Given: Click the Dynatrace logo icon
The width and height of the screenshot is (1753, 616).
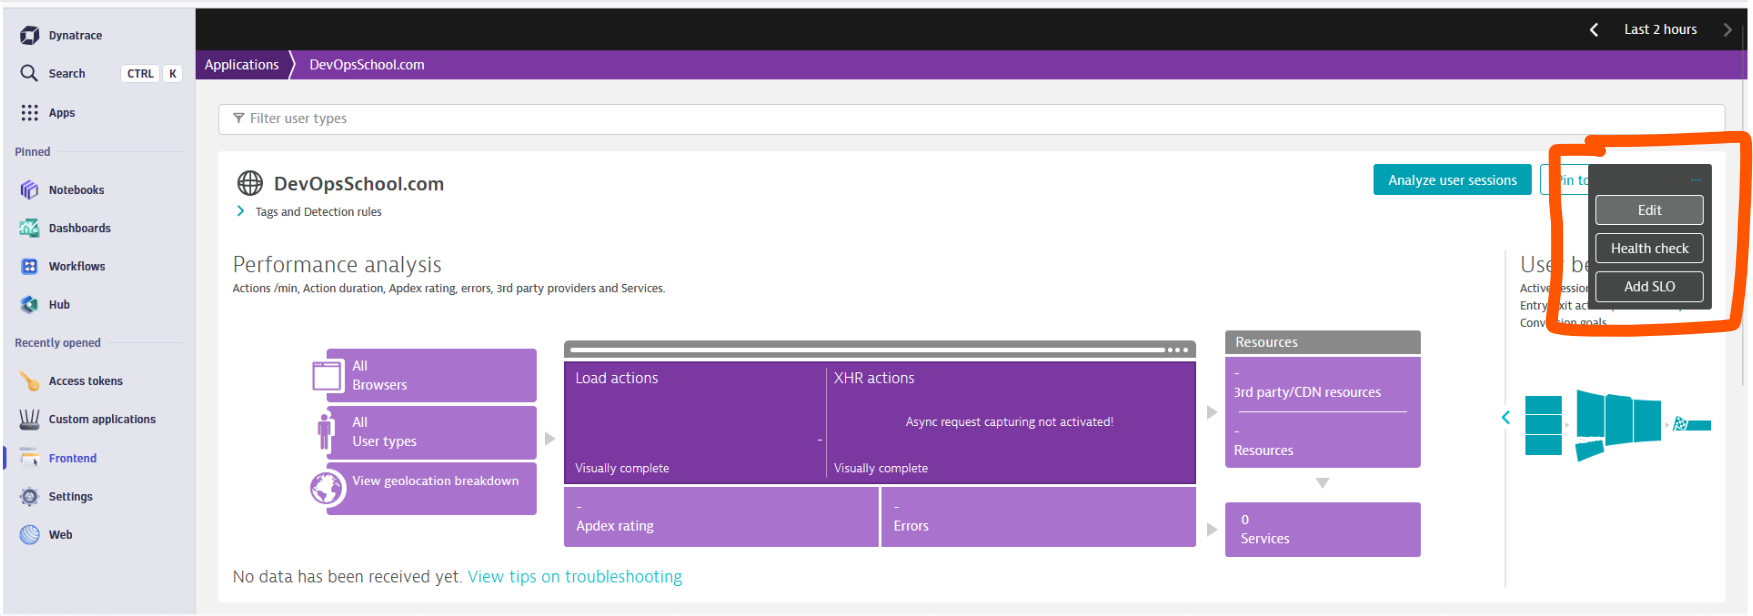Looking at the screenshot, I should coord(30,35).
